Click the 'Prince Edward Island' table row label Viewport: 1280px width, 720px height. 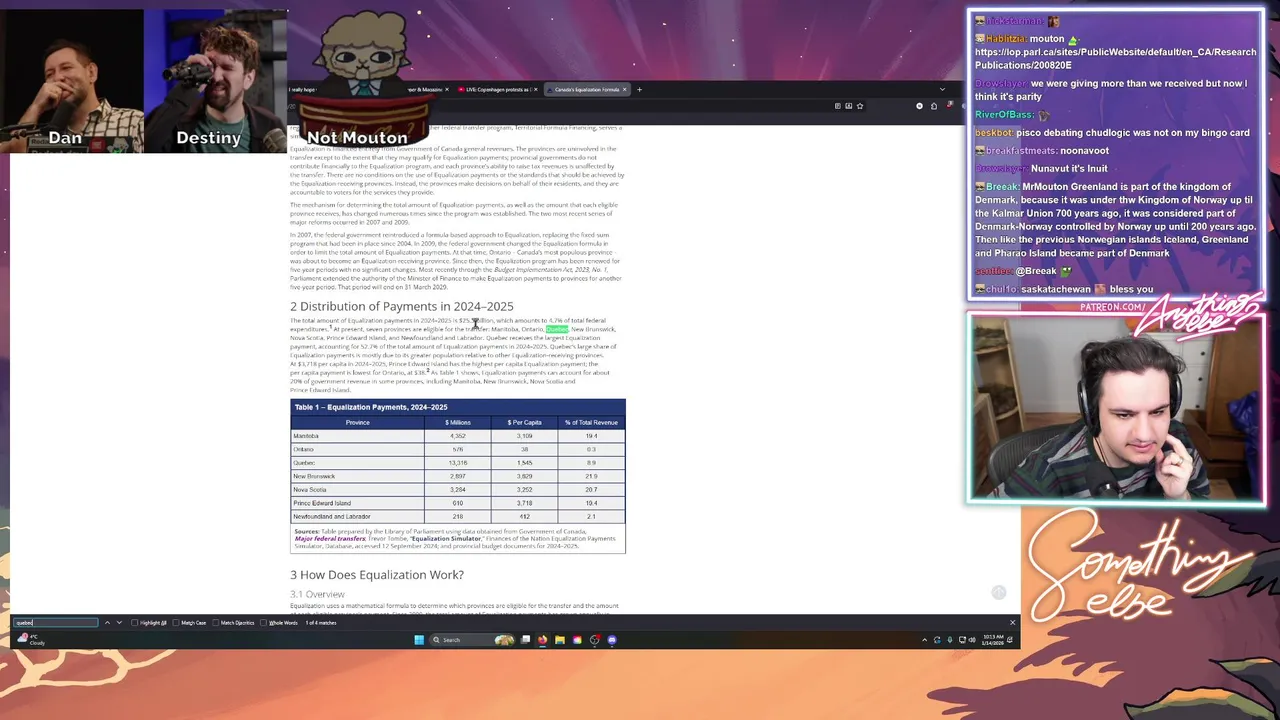click(x=322, y=503)
